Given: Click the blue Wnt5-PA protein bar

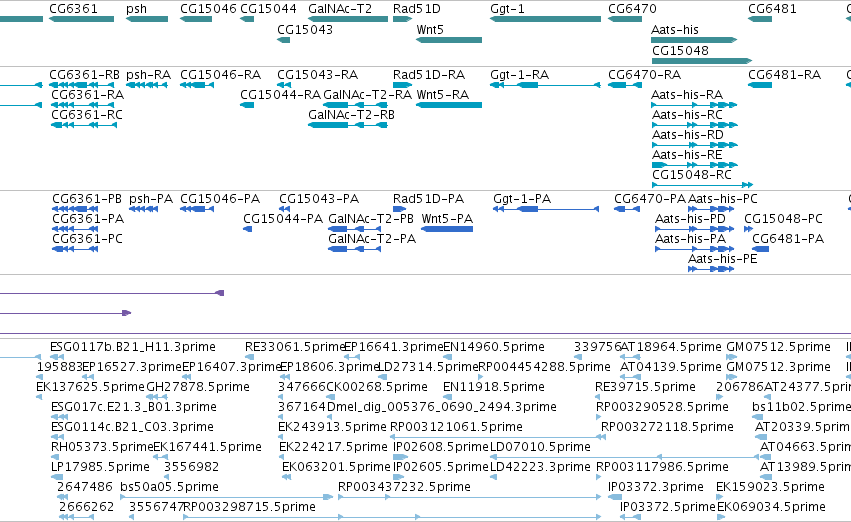Looking at the screenshot, I should click(447, 229).
